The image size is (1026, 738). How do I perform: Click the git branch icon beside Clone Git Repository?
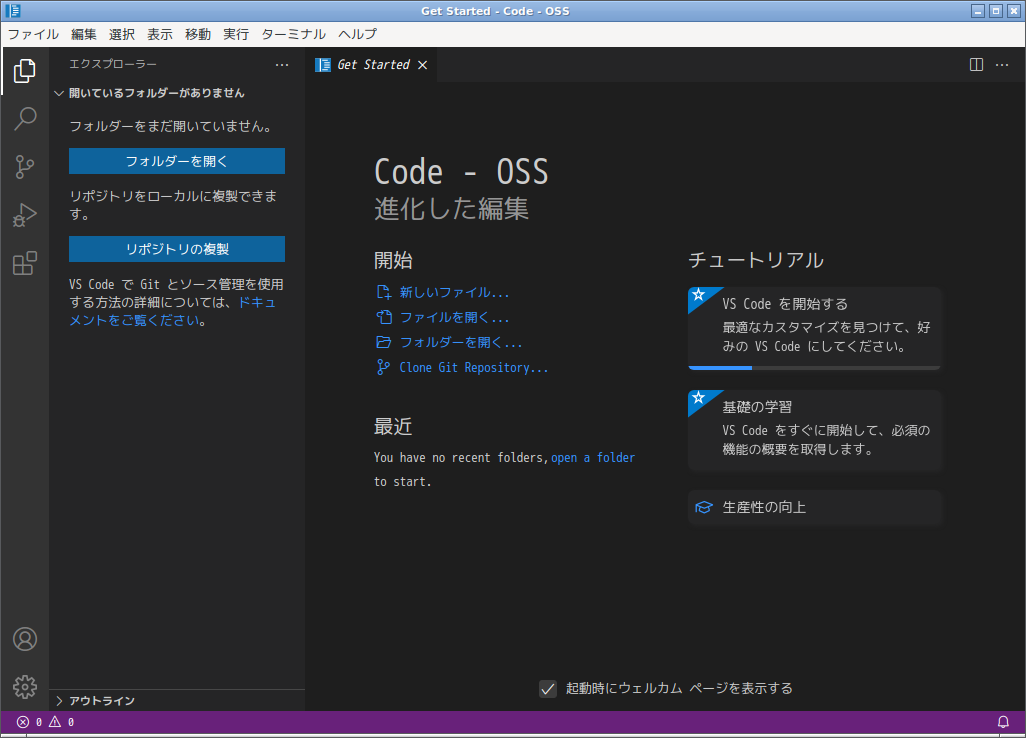coord(383,368)
